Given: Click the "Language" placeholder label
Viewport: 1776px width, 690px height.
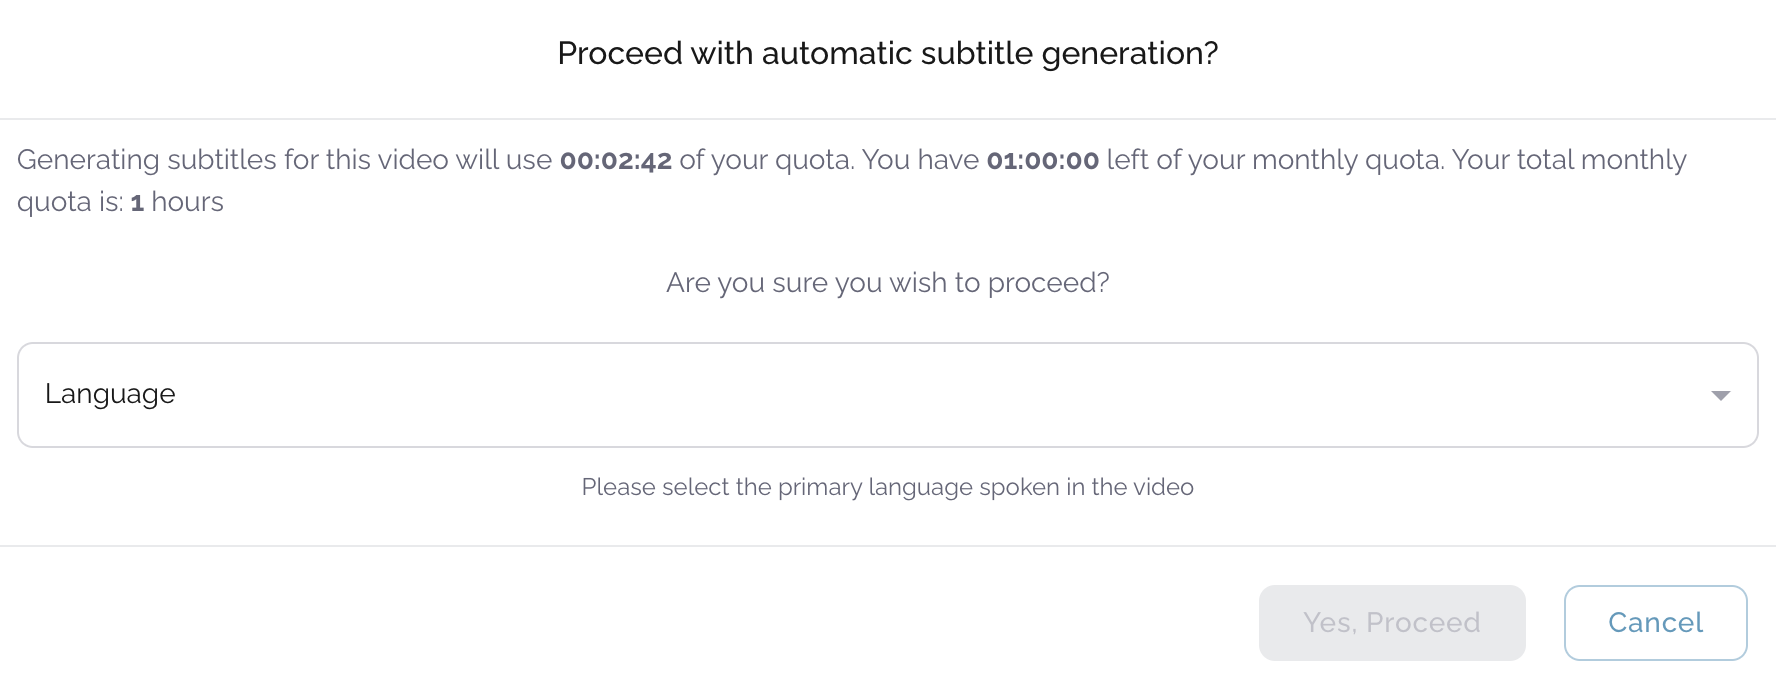Looking at the screenshot, I should click(x=110, y=394).
